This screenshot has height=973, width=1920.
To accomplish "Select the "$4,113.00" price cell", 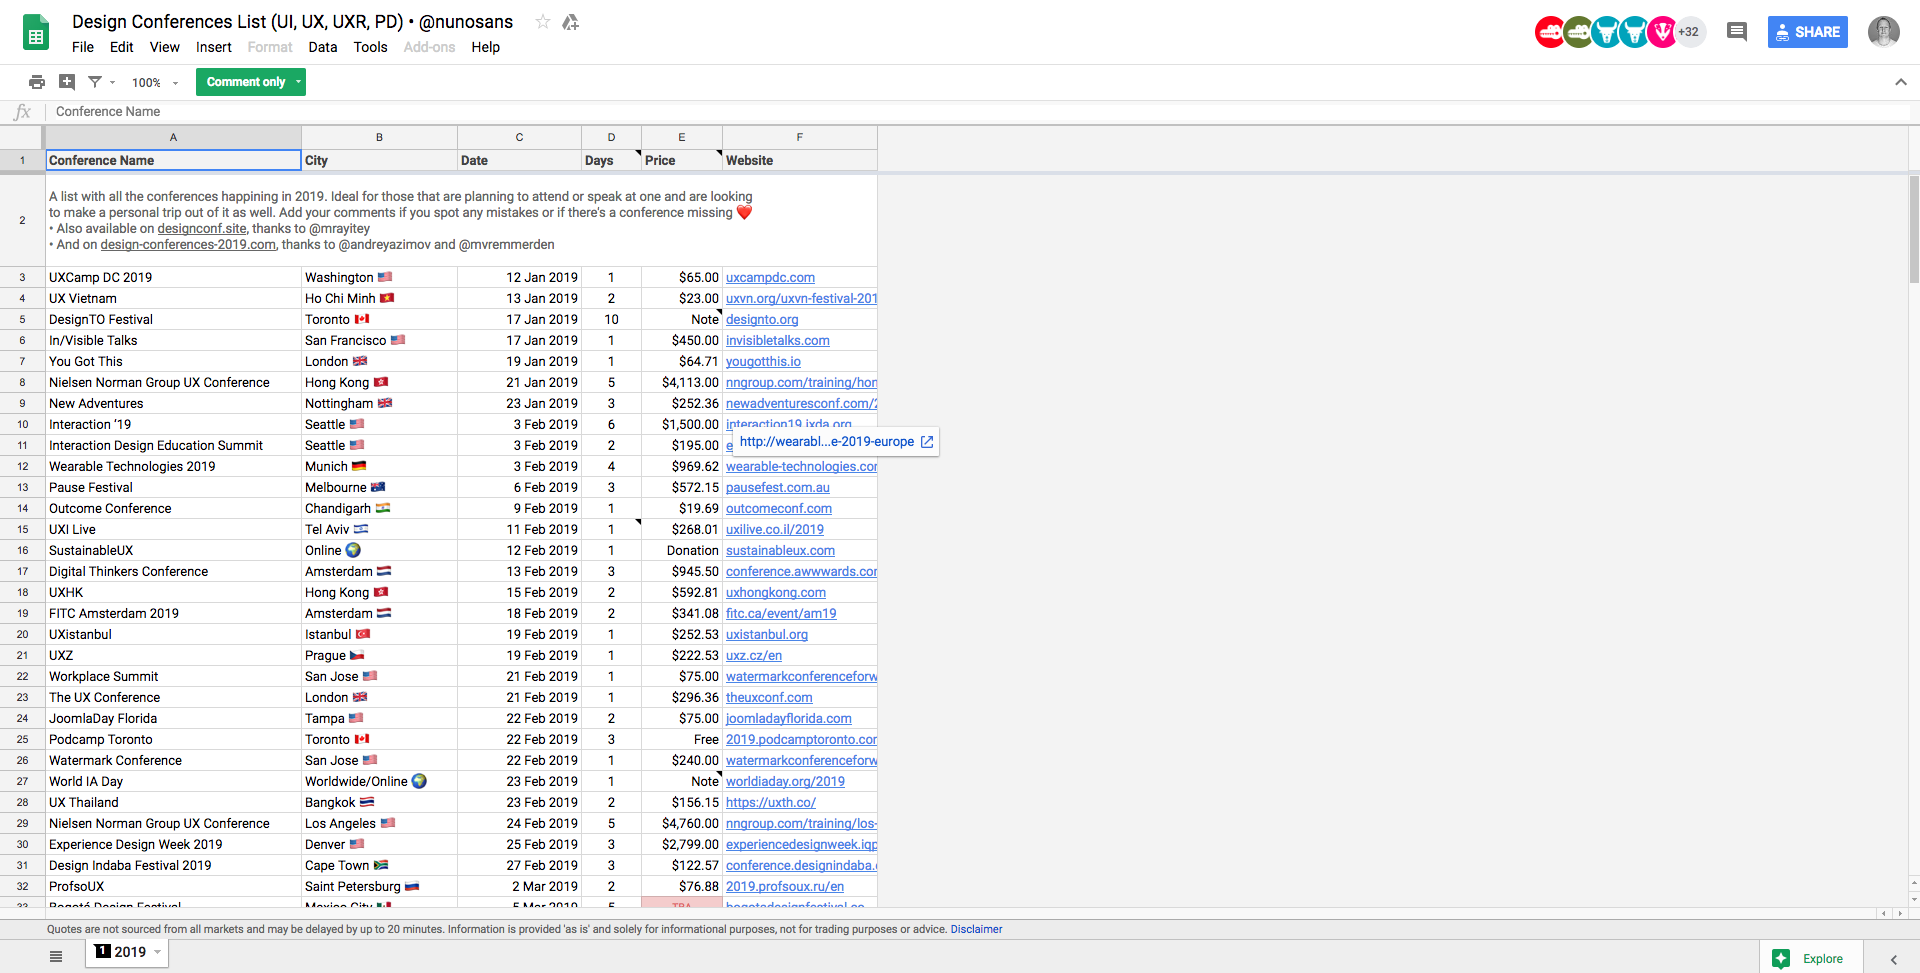I will [682, 383].
